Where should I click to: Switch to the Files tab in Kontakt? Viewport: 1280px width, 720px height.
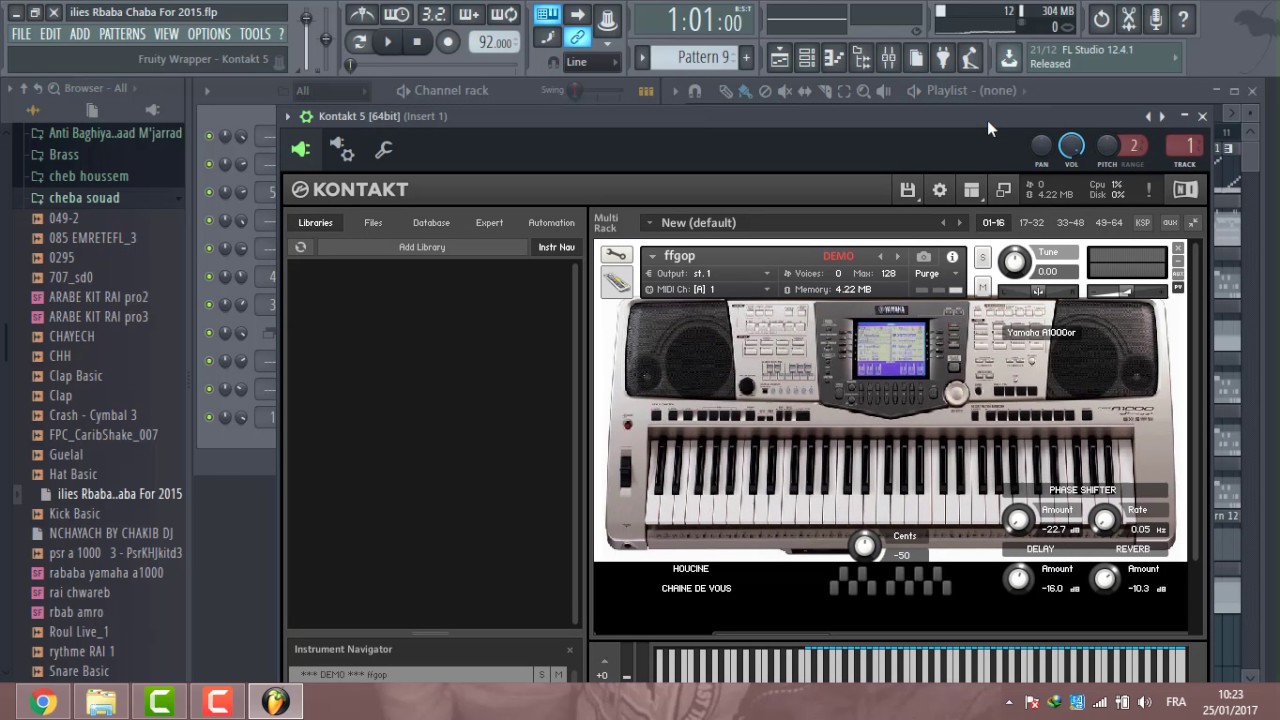point(373,223)
